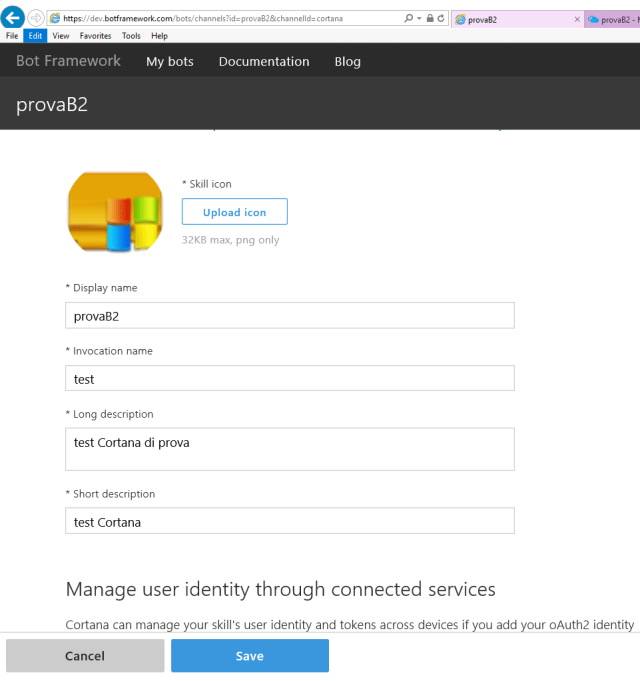Go to My bots page
The width and height of the screenshot is (640, 681).
pos(170,62)
